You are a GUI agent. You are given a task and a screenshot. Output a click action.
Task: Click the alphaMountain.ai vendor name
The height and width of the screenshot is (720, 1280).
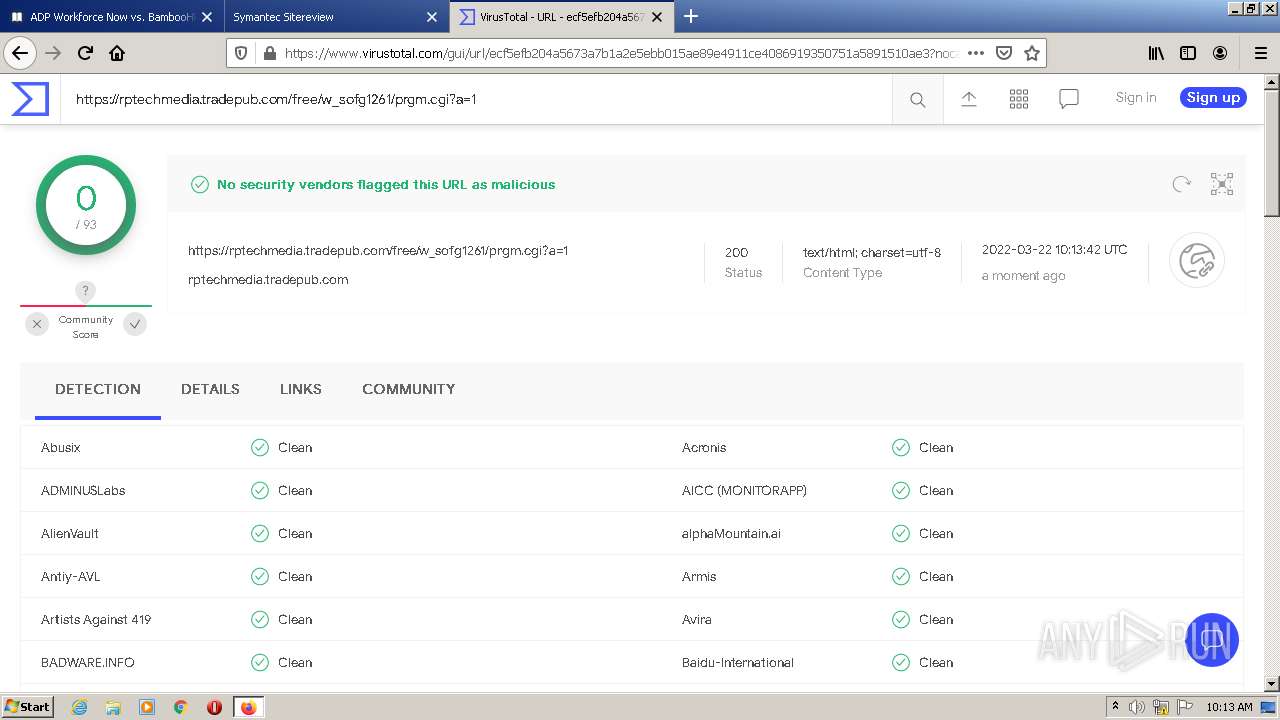click(731, 533)
